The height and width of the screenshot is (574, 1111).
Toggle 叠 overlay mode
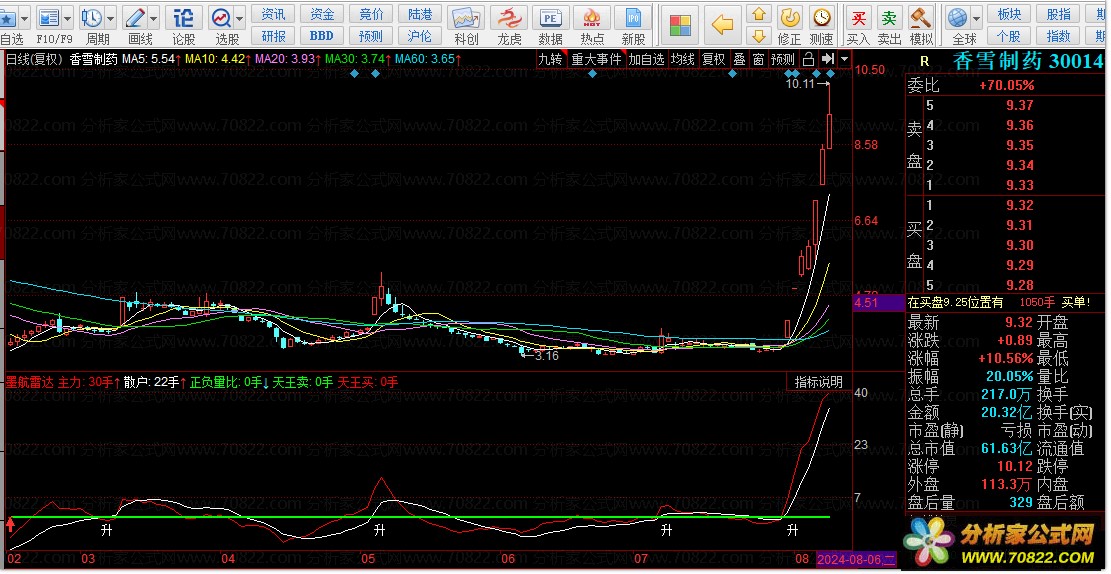pos(739,60)
